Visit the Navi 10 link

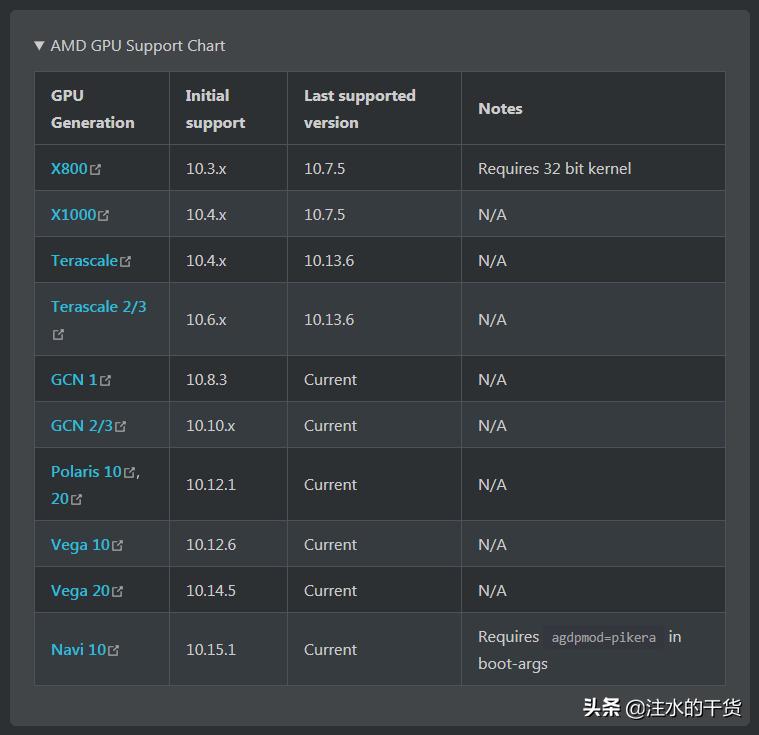78,650
